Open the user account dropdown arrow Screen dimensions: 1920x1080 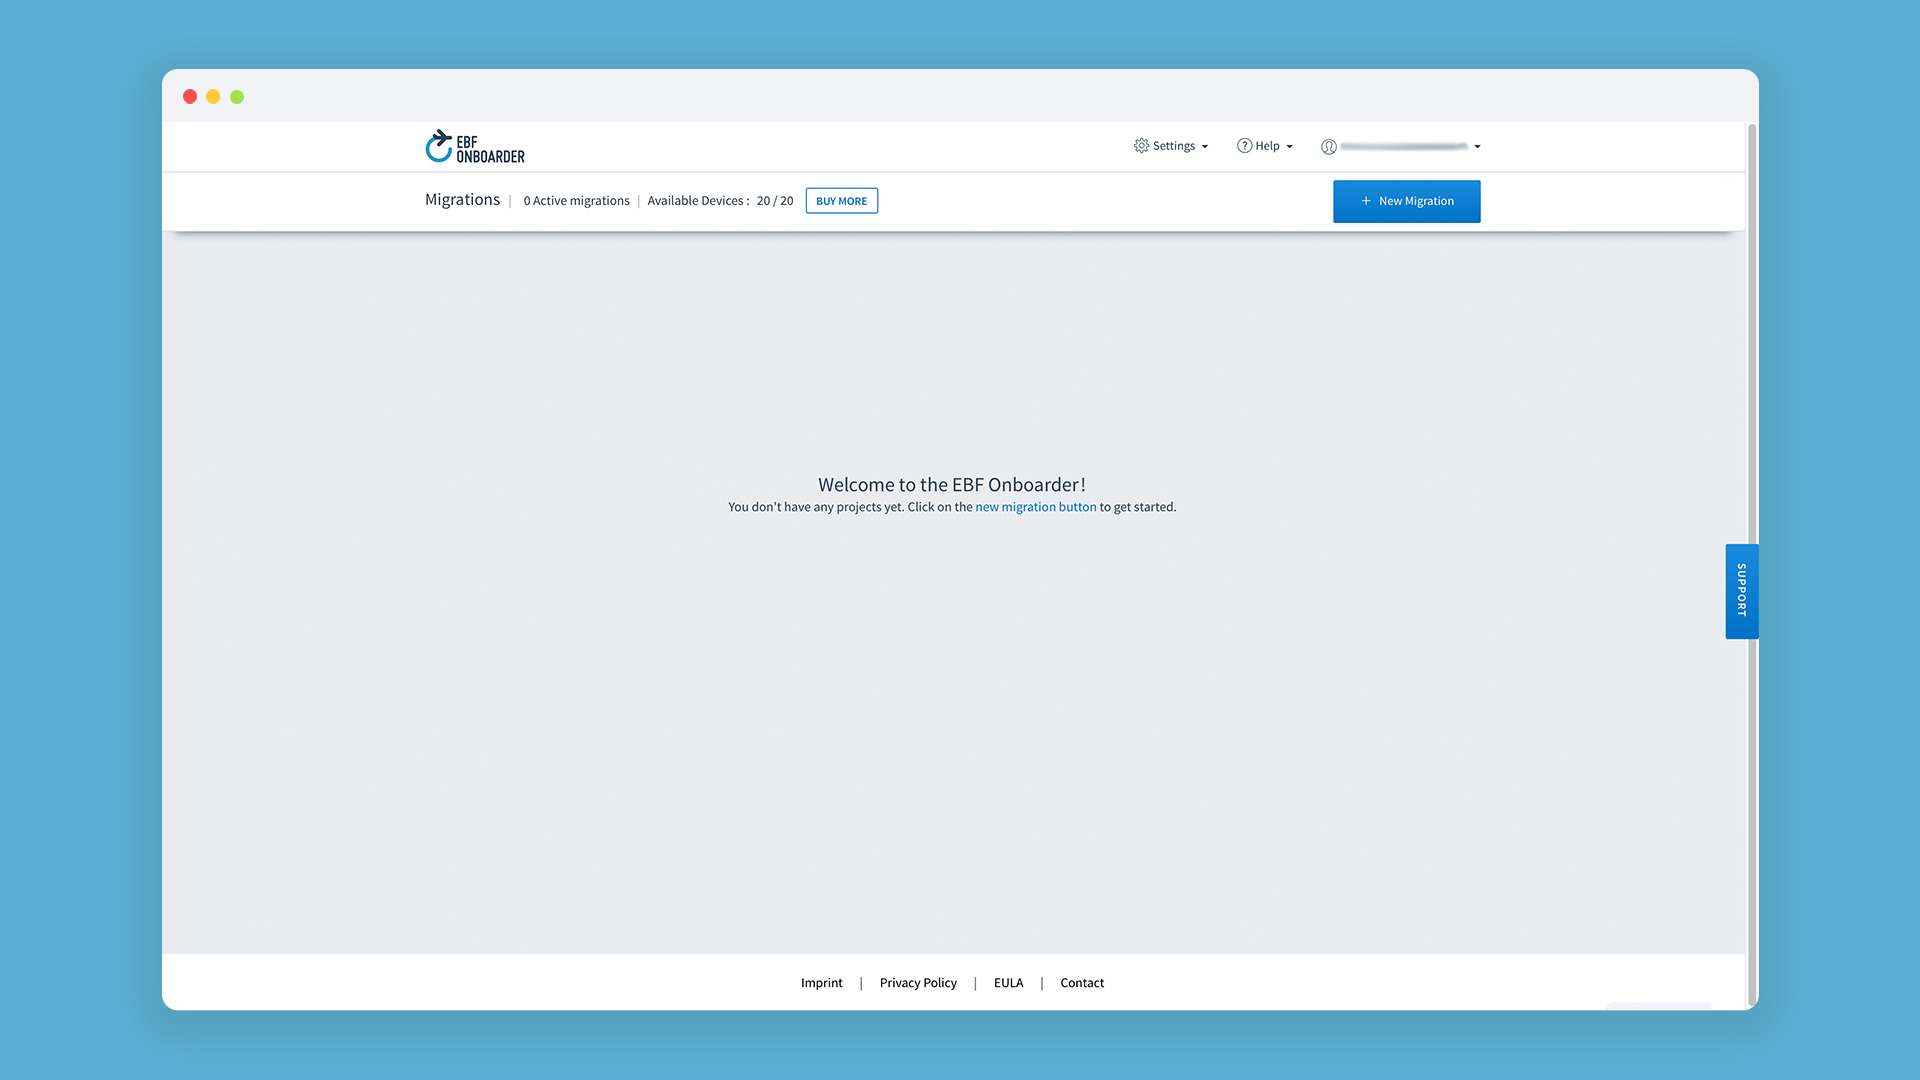pos(1477,147)
